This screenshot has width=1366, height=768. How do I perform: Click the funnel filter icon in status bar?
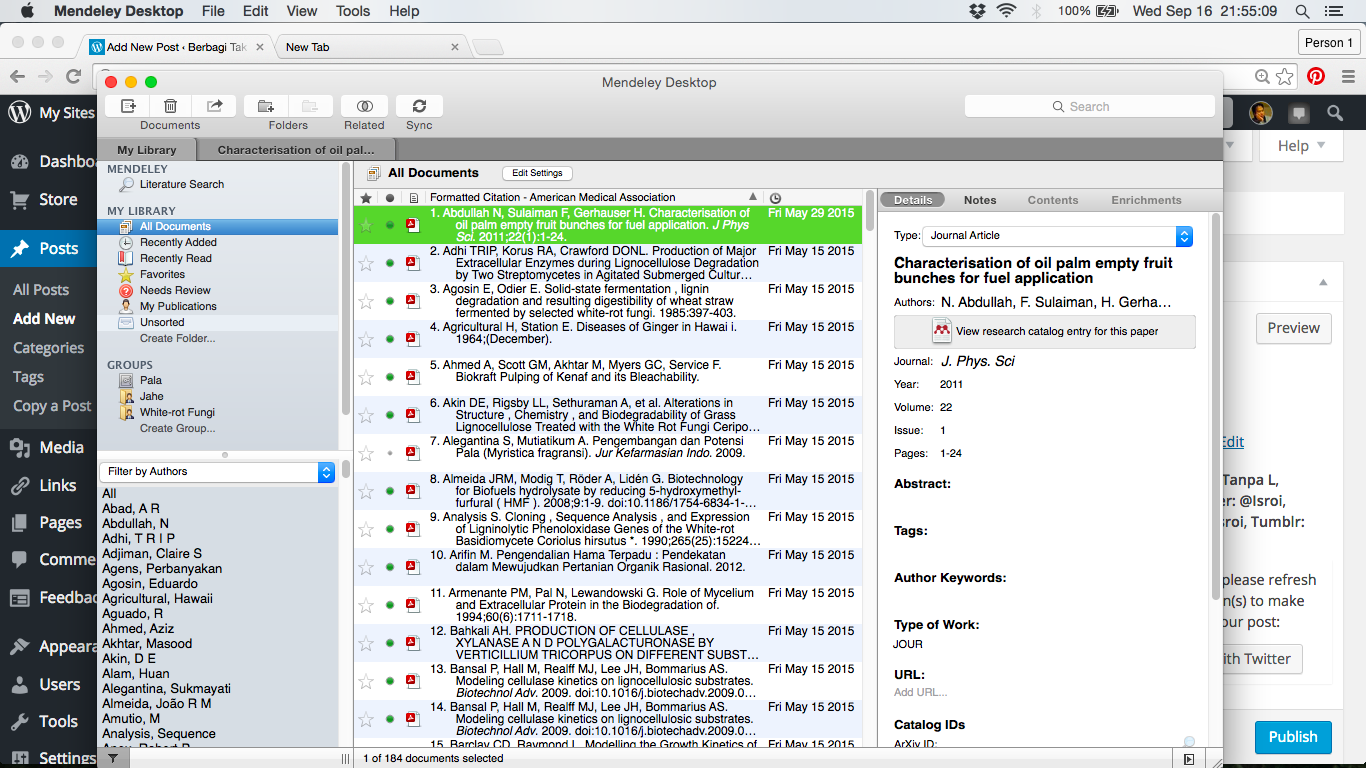pyautogui.click(x=112, y=758)
